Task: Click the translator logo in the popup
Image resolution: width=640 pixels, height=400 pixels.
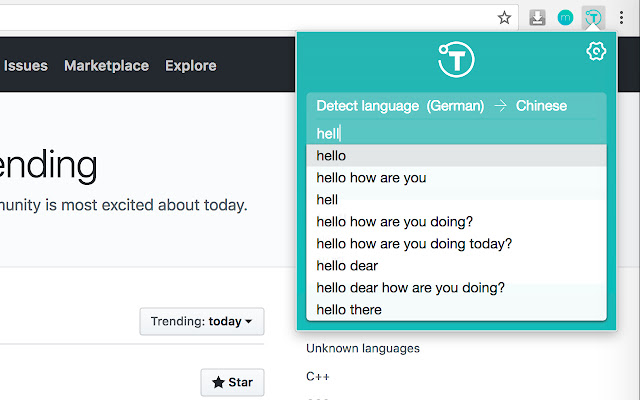Action: click(x=455, y=58)
